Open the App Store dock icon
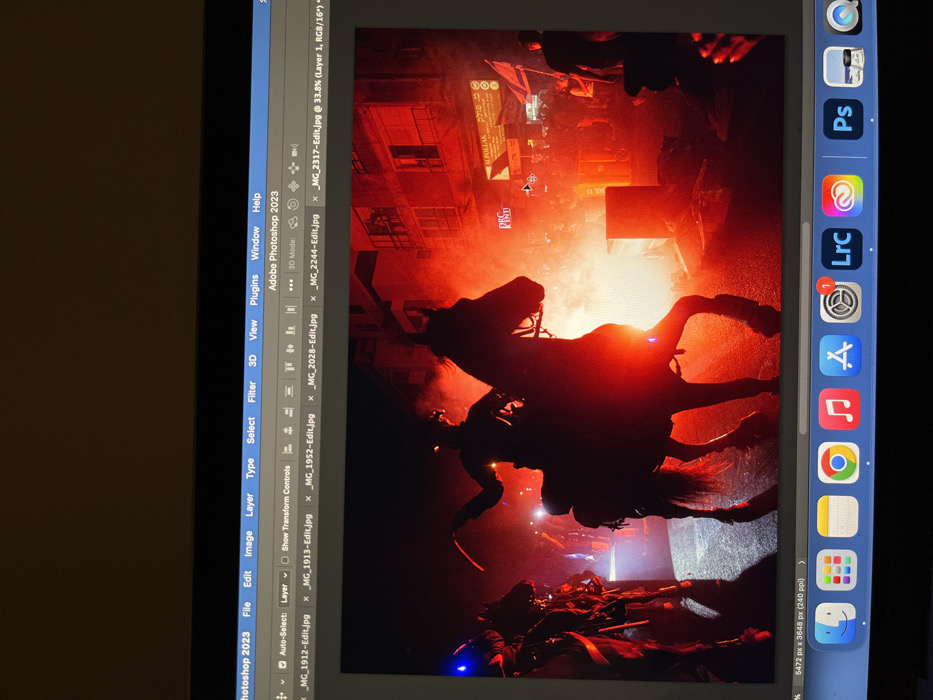The width and height of the screenshot is (933, 700). (840, 356)
